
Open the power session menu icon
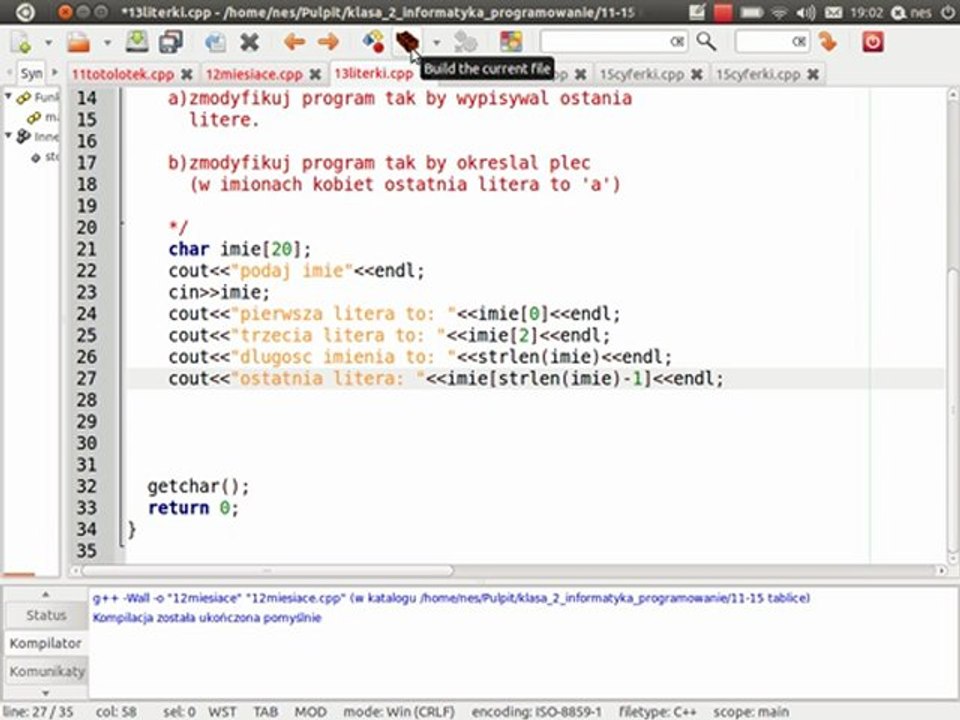tap(947, 12)
